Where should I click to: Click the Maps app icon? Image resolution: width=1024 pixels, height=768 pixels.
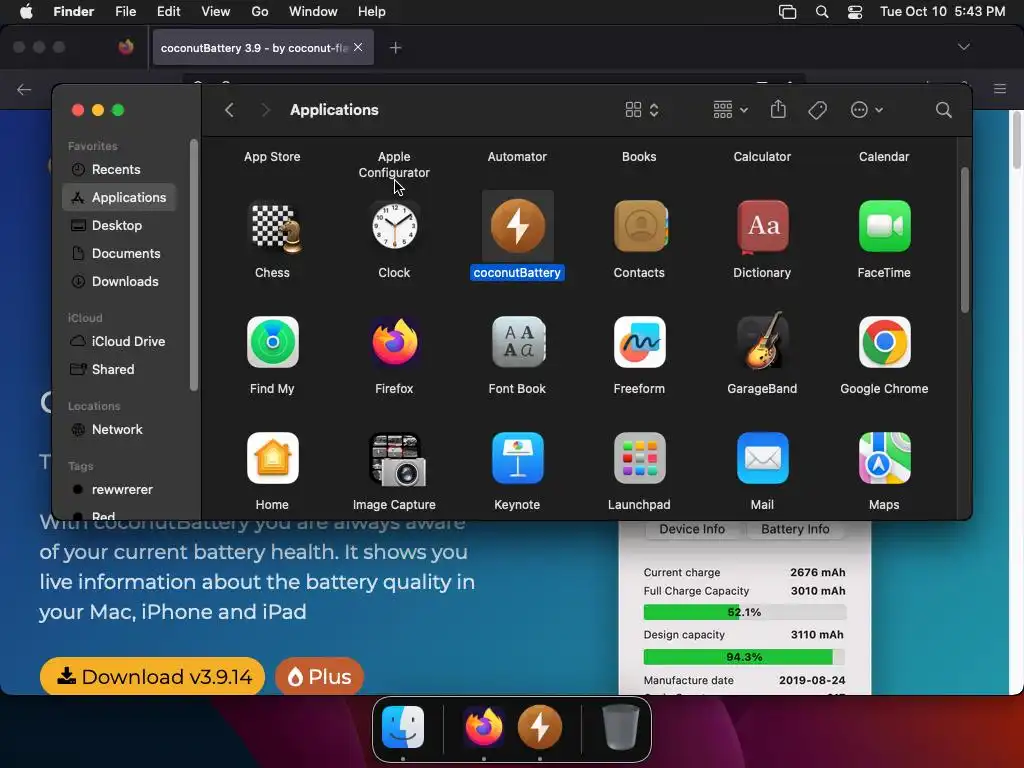884,458
